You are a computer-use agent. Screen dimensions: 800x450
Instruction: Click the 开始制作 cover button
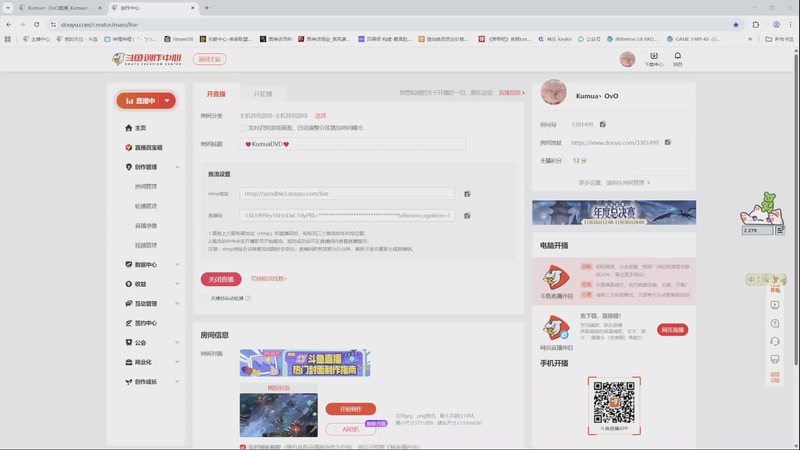[351, 409]
